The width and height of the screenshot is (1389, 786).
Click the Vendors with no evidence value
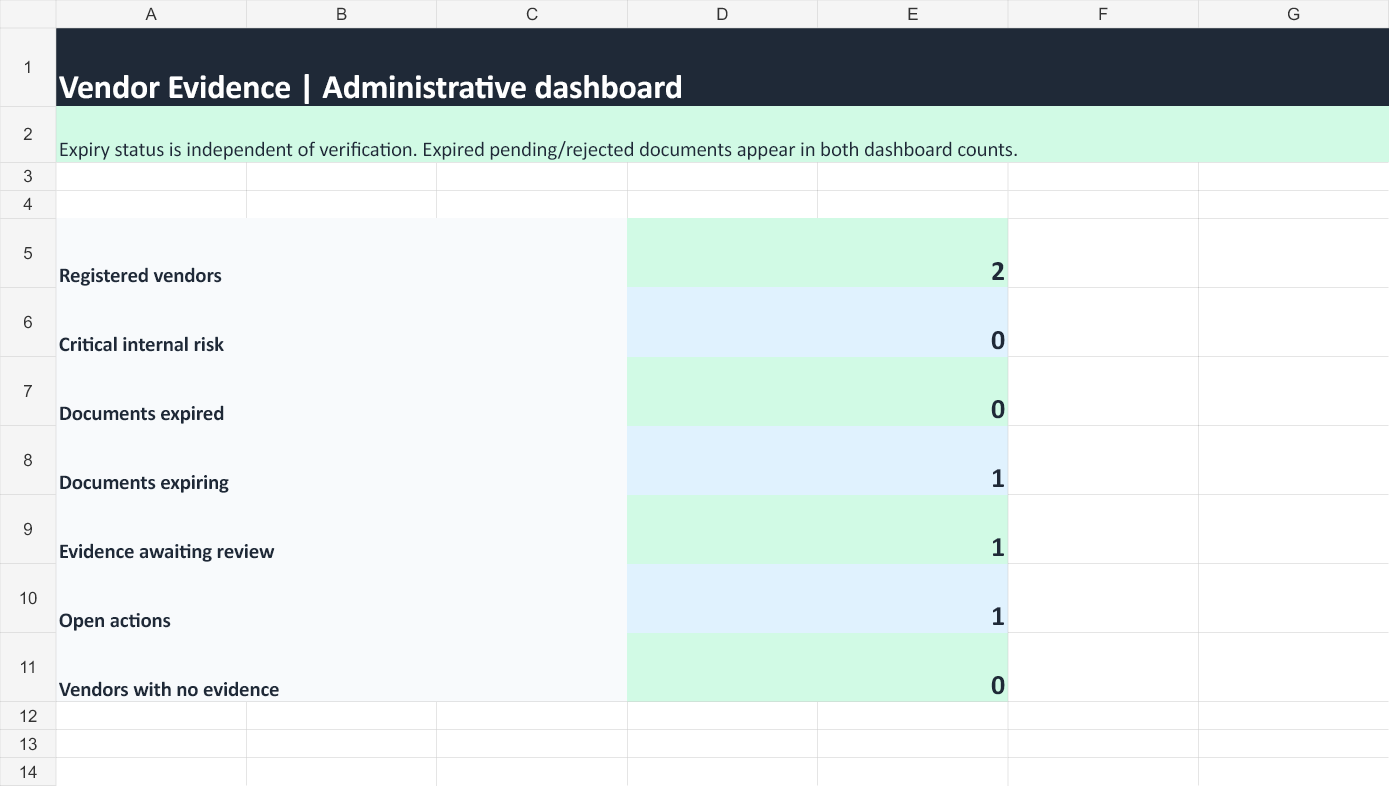coord(817,667)
